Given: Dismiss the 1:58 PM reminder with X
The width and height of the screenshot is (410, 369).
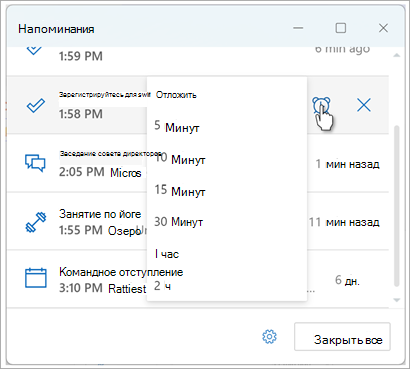Looking at the screenshot, I should tap(364, 106).
